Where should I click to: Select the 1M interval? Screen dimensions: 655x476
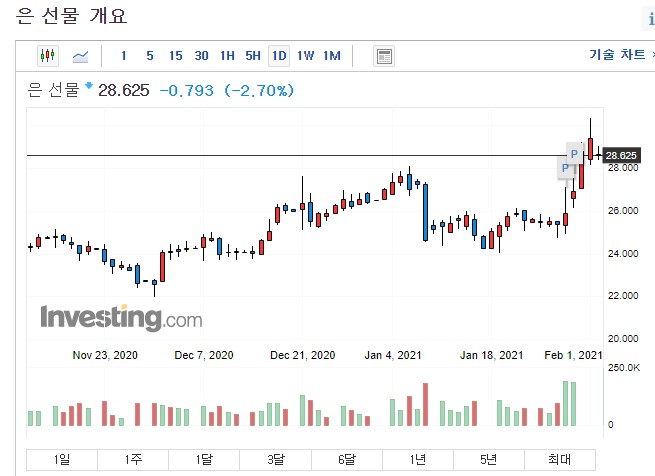tap(332, 56)
